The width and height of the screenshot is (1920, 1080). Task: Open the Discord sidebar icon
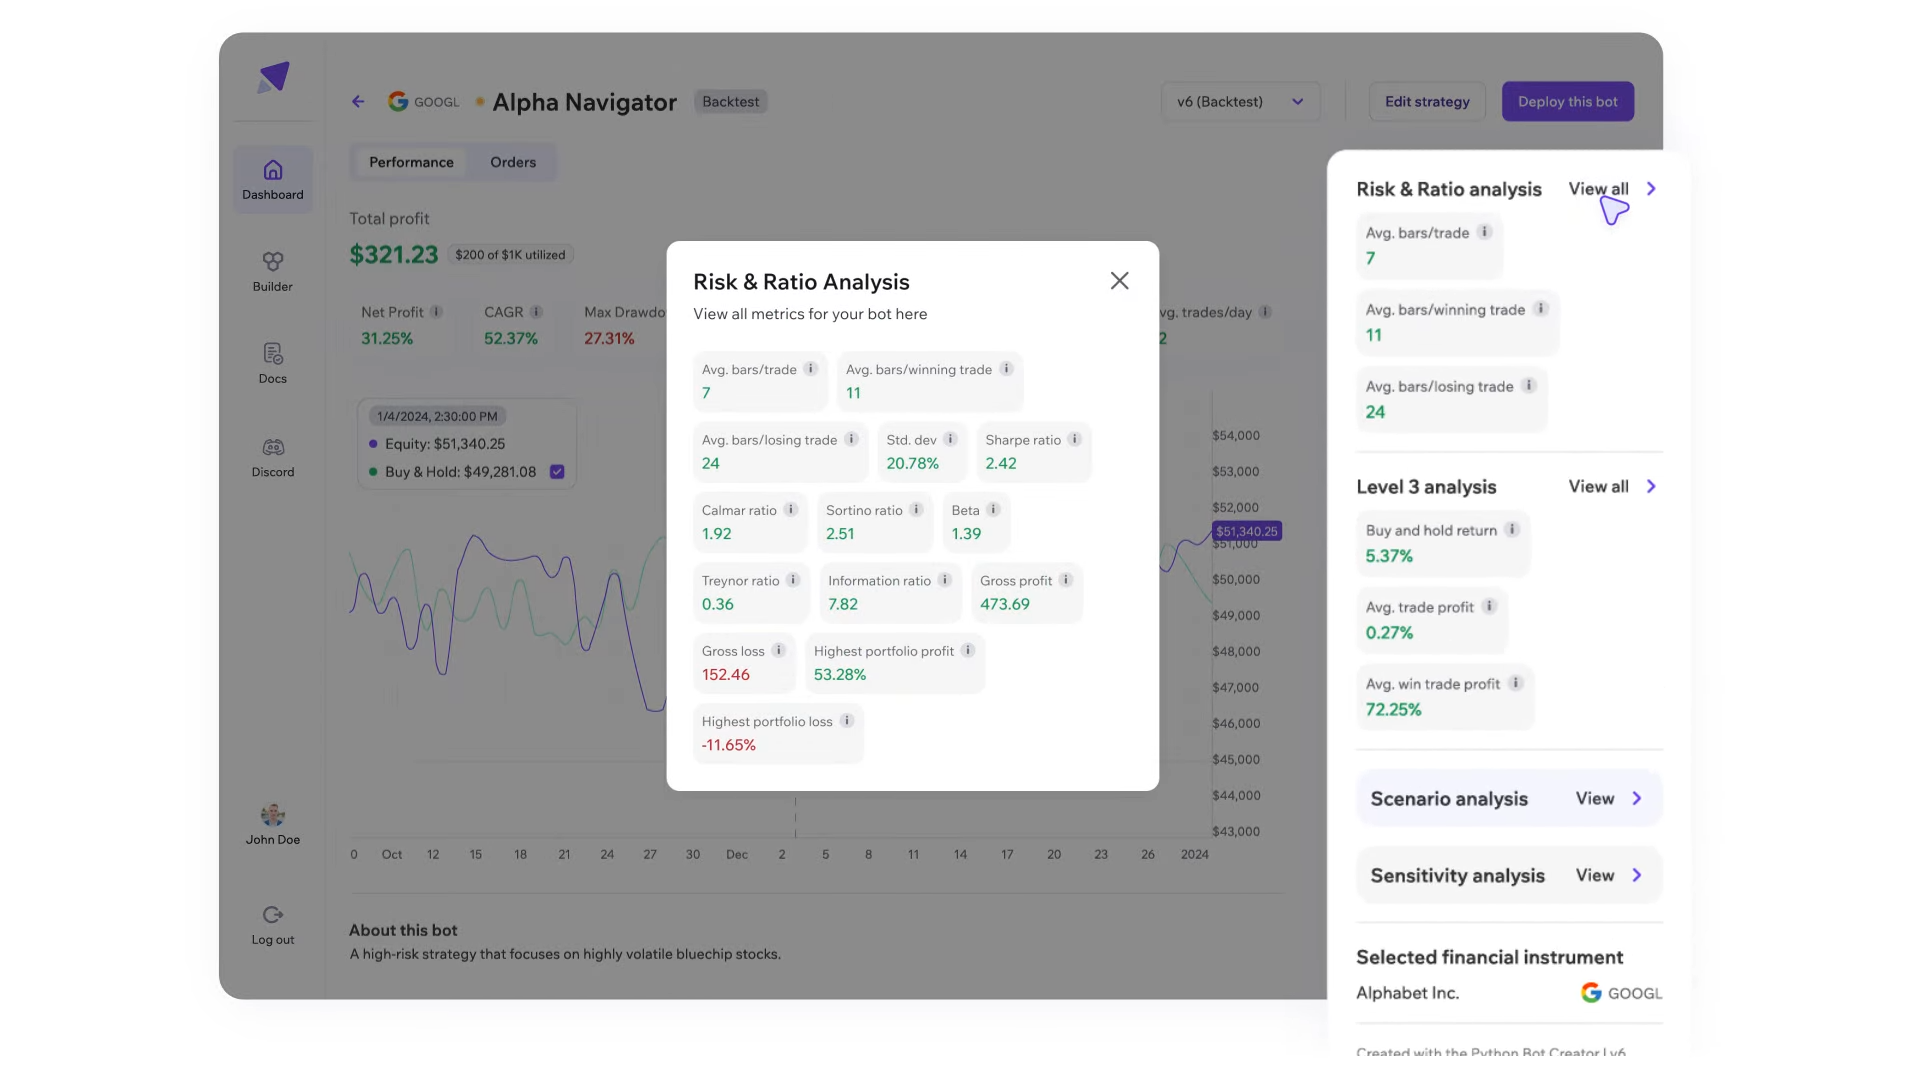click(x=273, y=447)
